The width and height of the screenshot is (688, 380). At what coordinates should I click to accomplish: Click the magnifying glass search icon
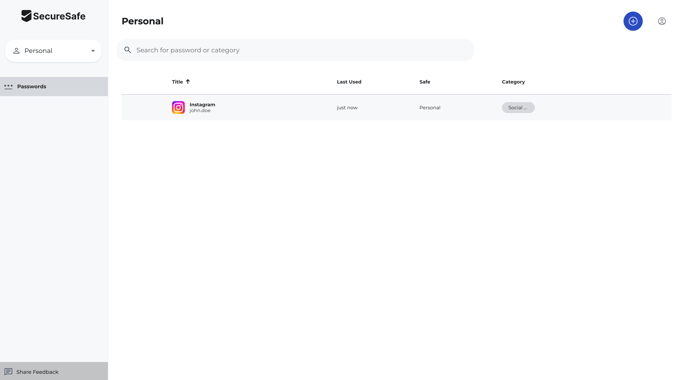[x=128, y=50]
